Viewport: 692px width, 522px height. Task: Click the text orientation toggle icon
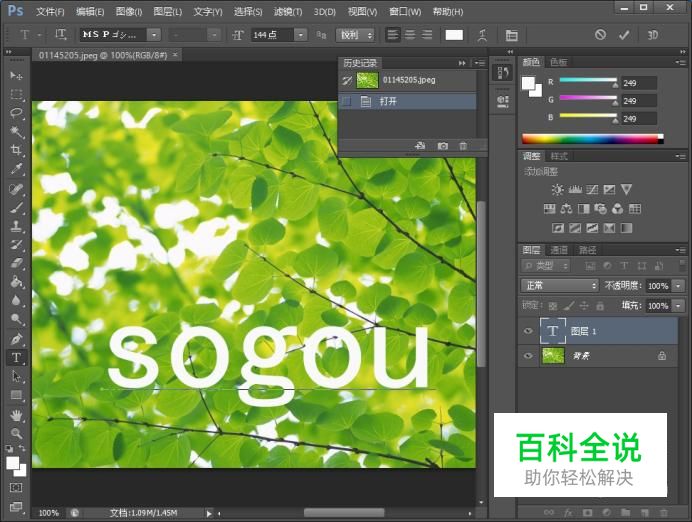[60, 34]
